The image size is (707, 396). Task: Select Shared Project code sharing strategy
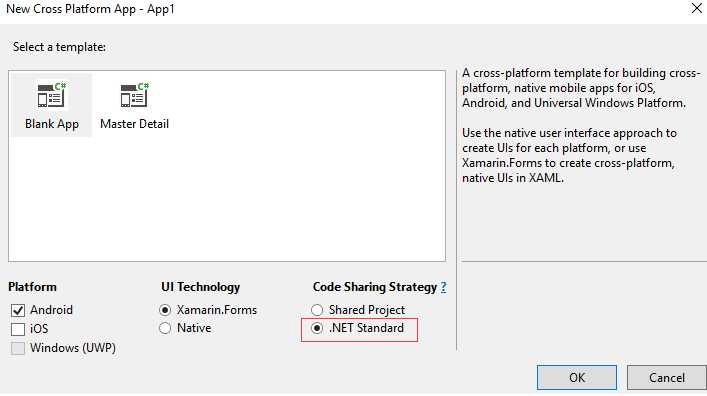coord(317,310)
